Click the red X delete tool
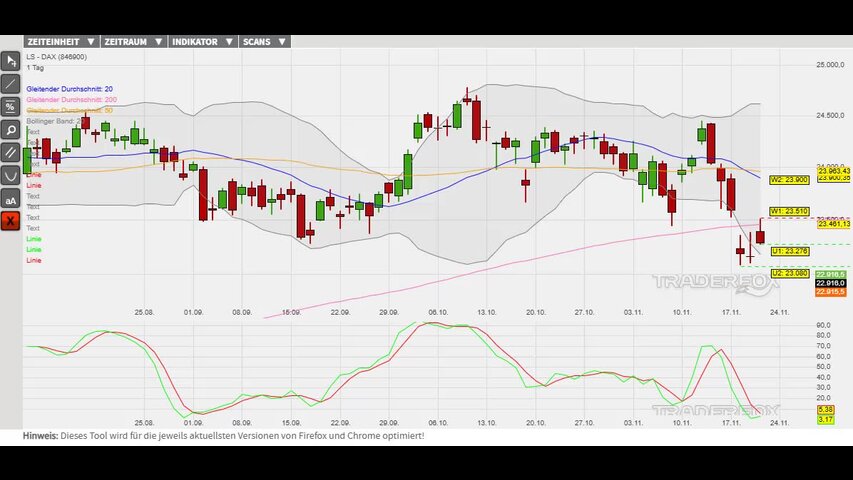 11,221
